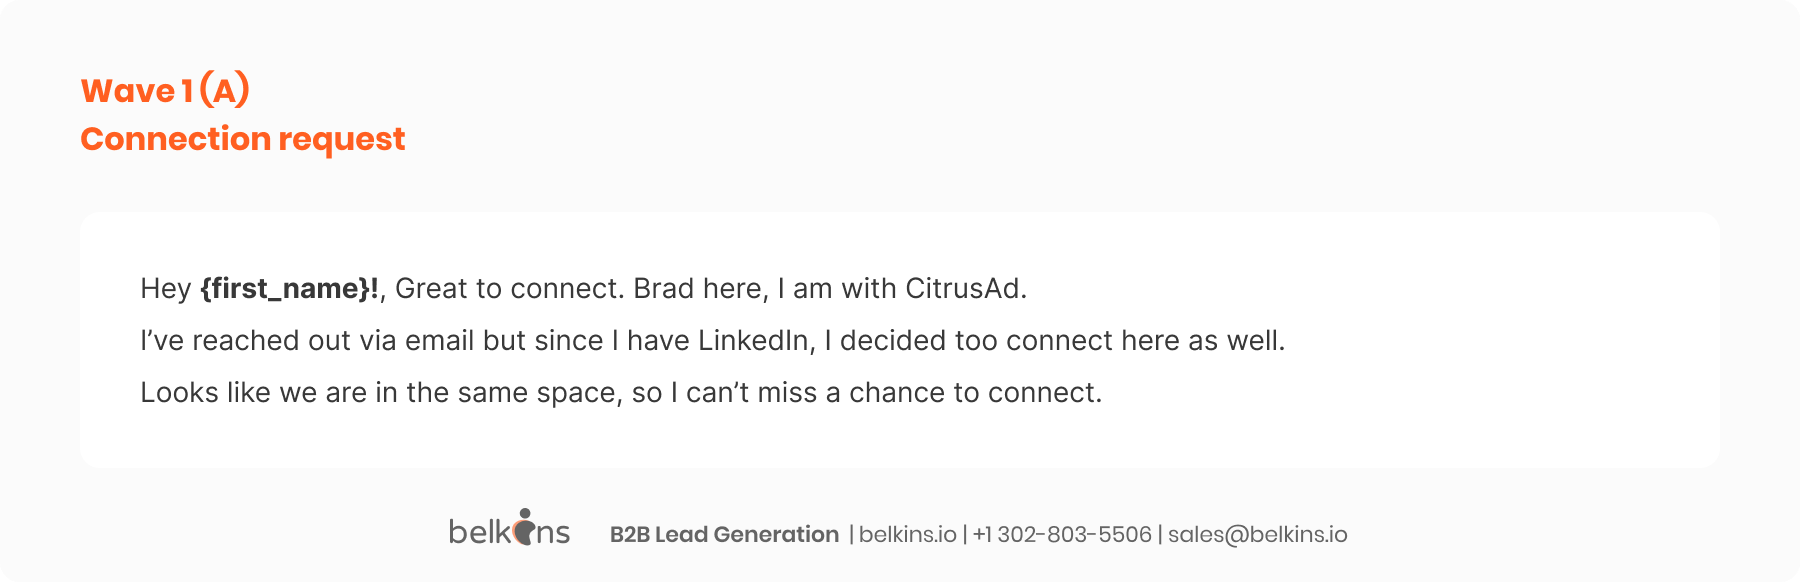Viewport: 1800px width, 582px height.
Task: Click the +1 302-803-5506 phone number
Action: [1062, 534]
